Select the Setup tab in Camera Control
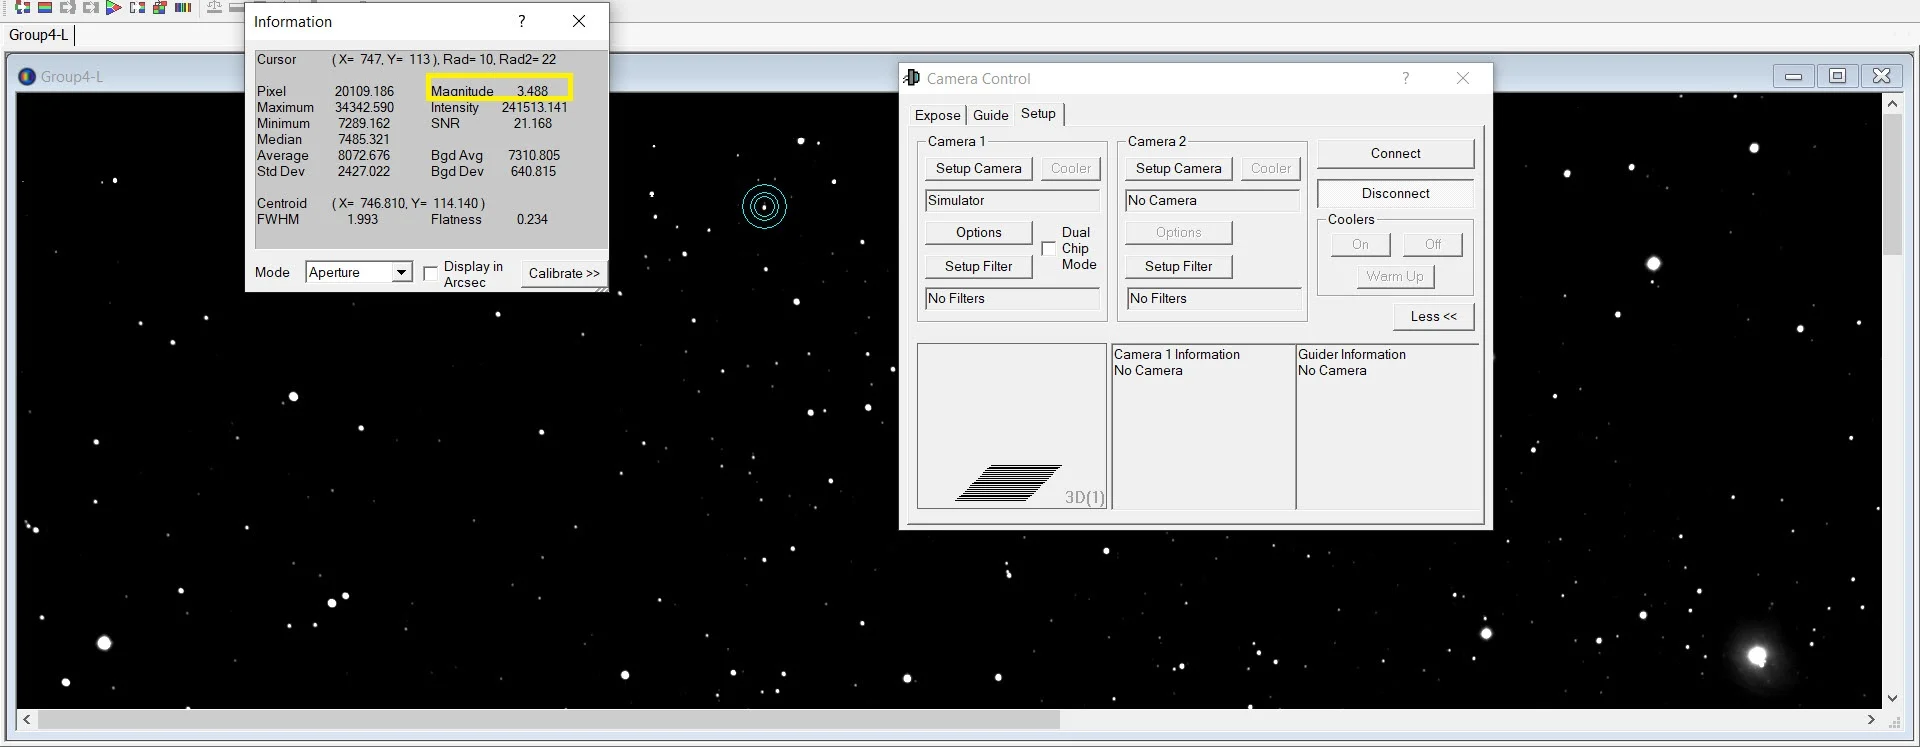Screen dimensions: 1920x747 pos(1038,113)
